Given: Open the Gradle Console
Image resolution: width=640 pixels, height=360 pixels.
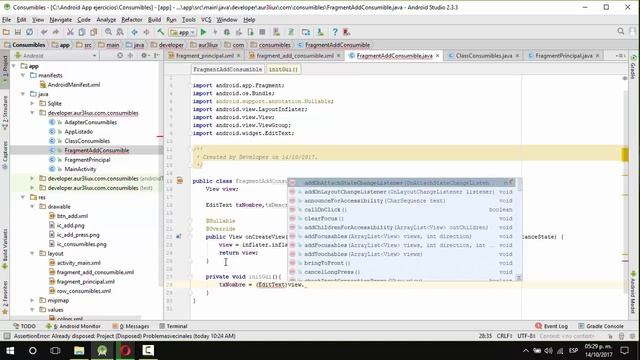Looking at the screenshot, I should click(601, 326).
